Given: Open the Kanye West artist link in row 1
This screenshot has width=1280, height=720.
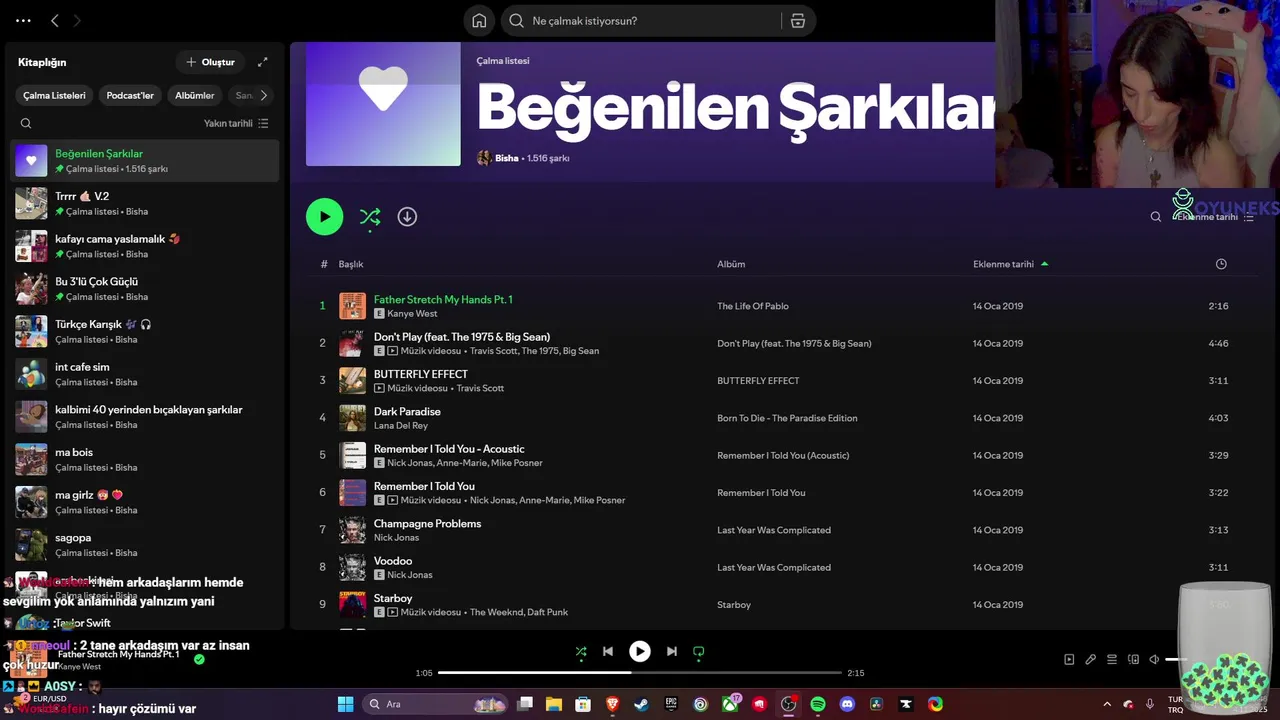Looking at the screenshot, I should click(412, 314).
